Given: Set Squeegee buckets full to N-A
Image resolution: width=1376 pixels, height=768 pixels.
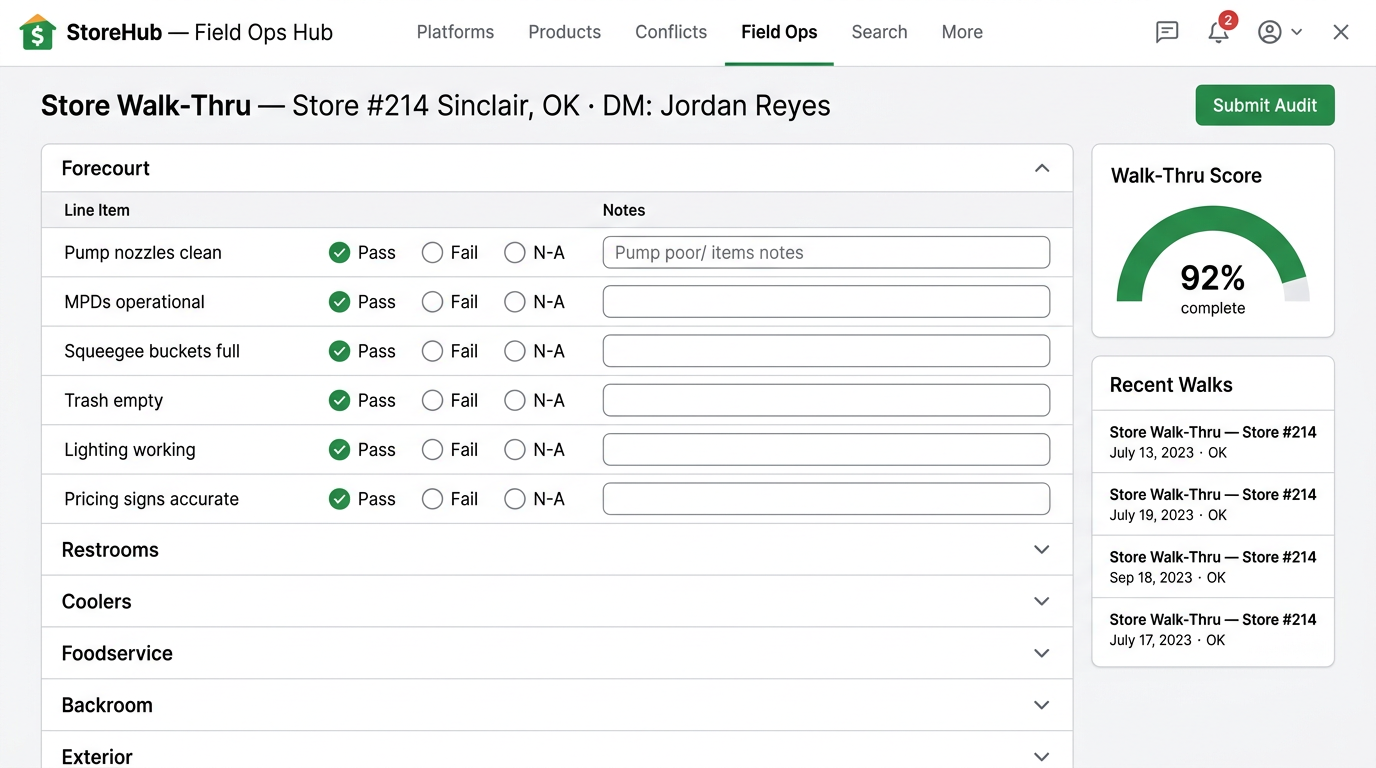Looking at the screenshot, I should coord(515,351).
